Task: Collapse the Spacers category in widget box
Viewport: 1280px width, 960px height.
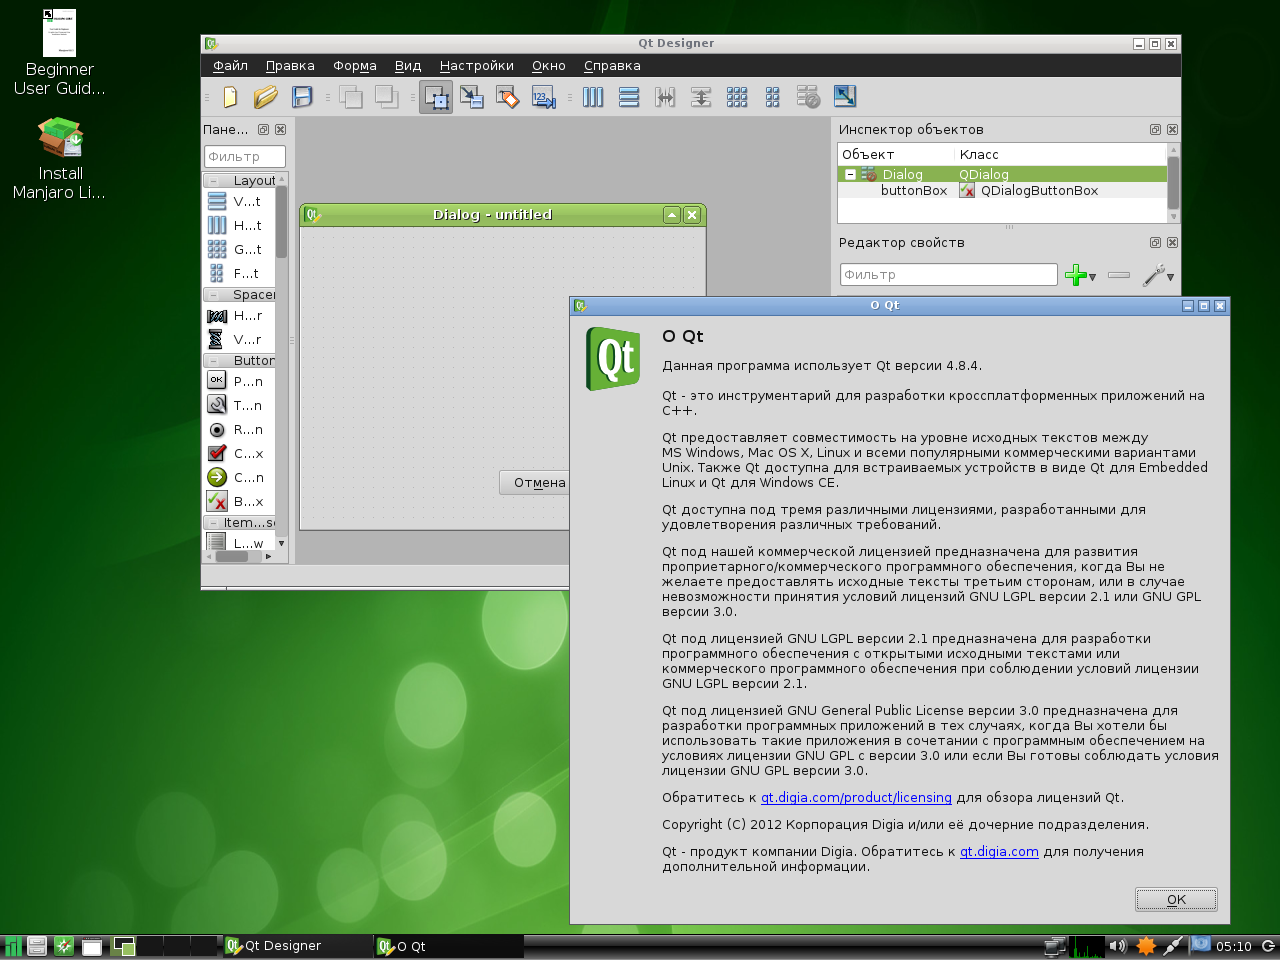Action: [x=214, y=295]
